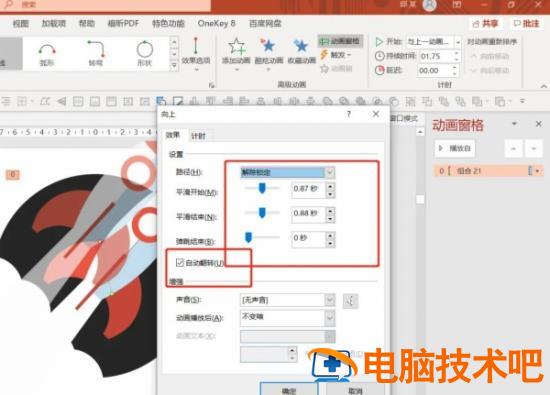The height and width of the screenshot is (395, 550).
Task: Open the 特色功能 ribbon tab
Action: (x=168, y=24)
